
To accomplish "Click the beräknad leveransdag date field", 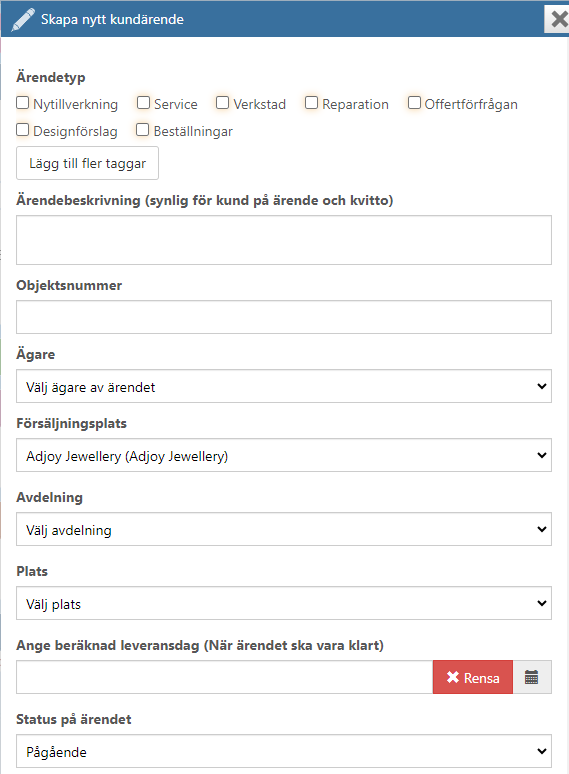I will point(225,677).
